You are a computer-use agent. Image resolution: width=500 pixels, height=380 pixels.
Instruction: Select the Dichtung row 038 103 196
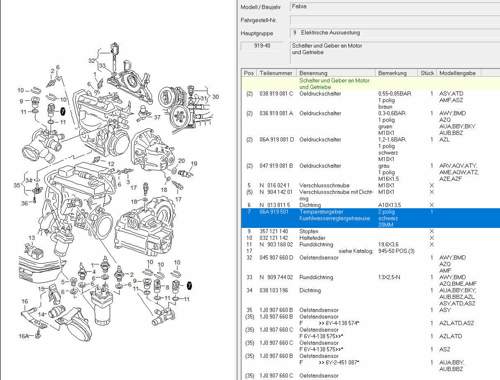click(370, 297)
